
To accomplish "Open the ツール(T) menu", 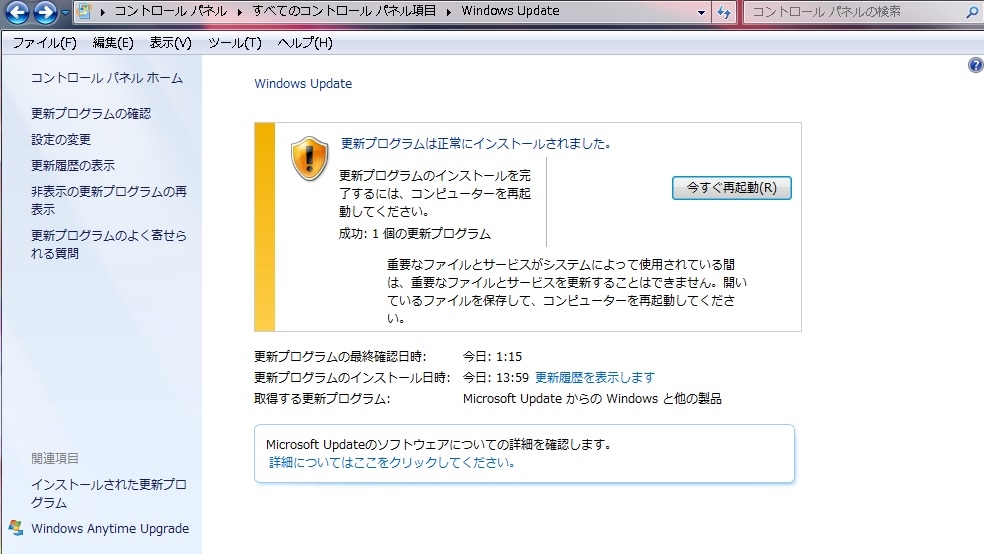I will point(235,43).
